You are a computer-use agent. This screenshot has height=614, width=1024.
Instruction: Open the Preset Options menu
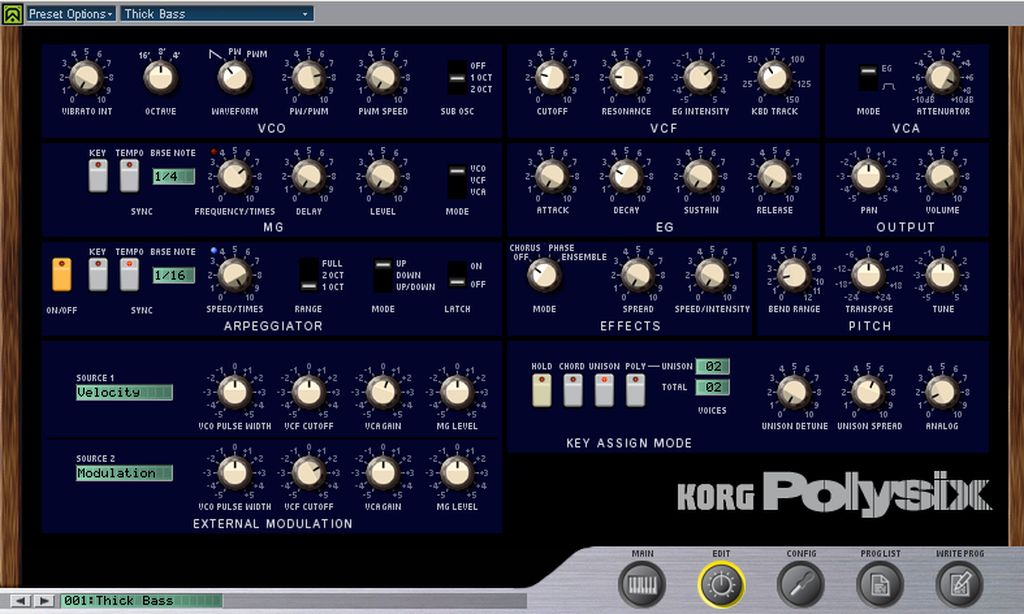71,14
